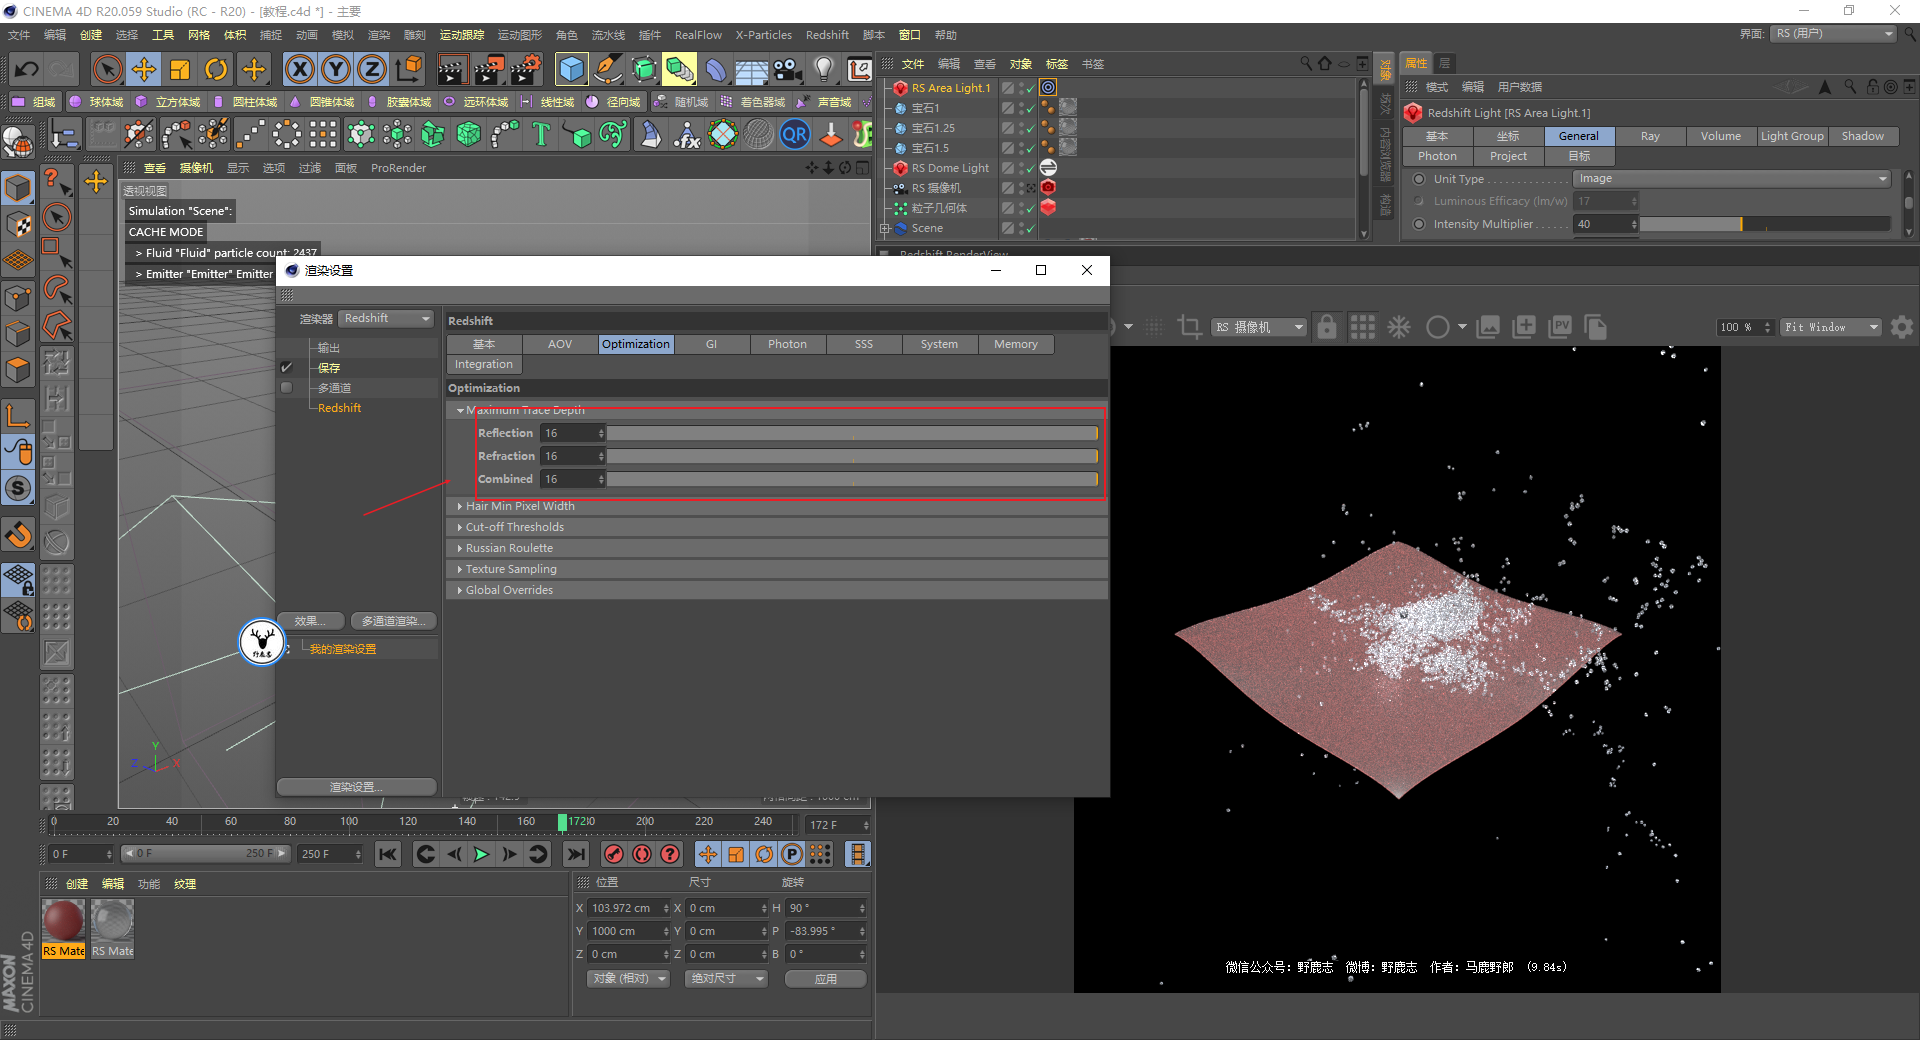Toggle the 保存 checkbox in render settings
The image size is (1920, 1040).
[287, 368]
